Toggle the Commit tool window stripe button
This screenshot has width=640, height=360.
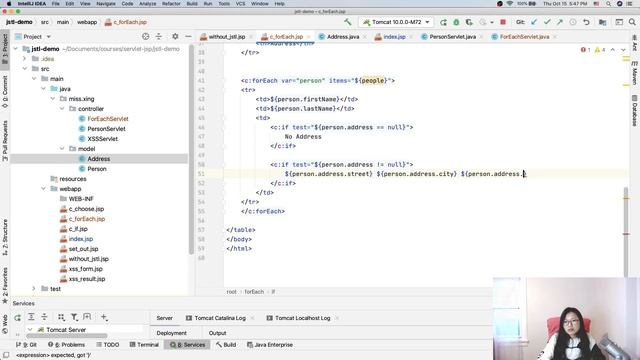click(x=5, y=92)
